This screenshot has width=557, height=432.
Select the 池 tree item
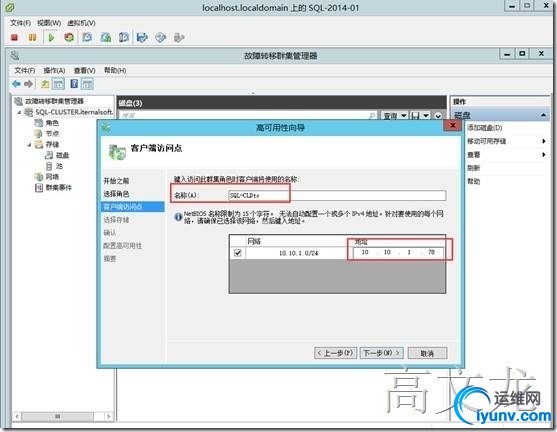click(59, 166)
